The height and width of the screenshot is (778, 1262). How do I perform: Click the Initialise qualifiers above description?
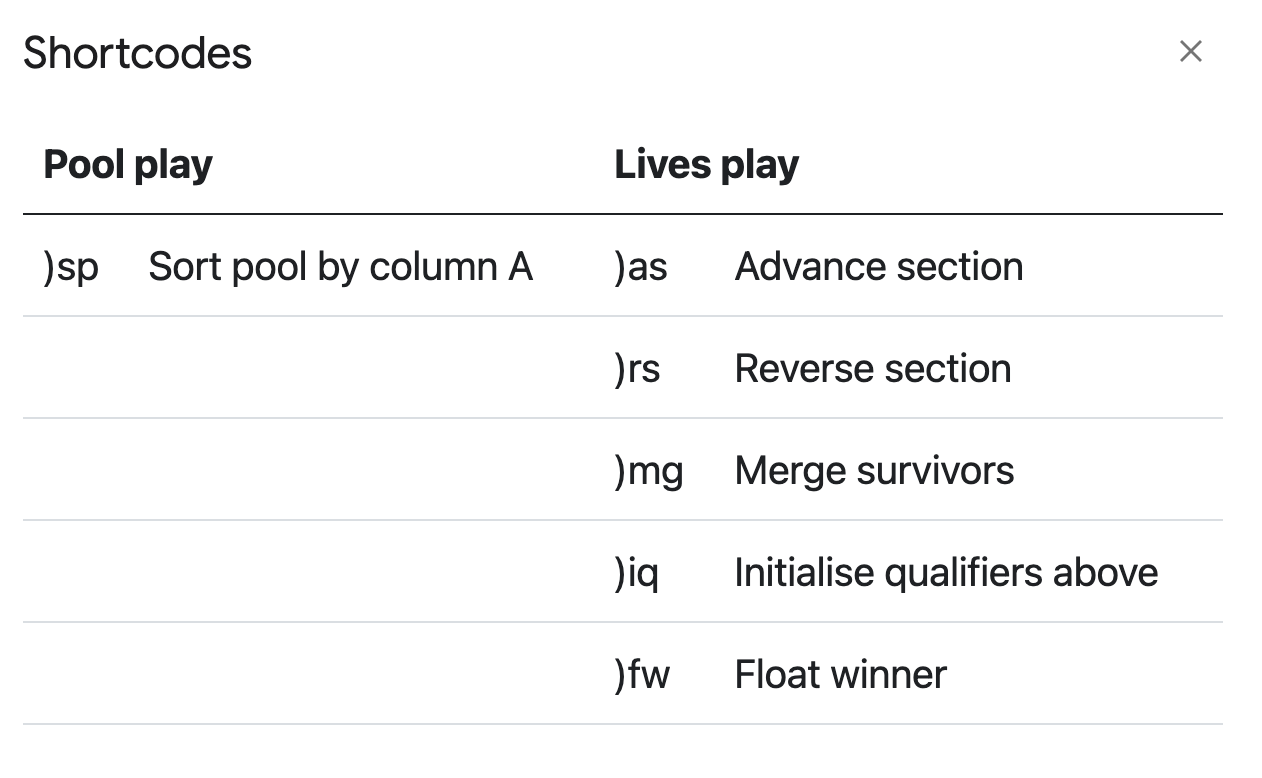(945, 573)
